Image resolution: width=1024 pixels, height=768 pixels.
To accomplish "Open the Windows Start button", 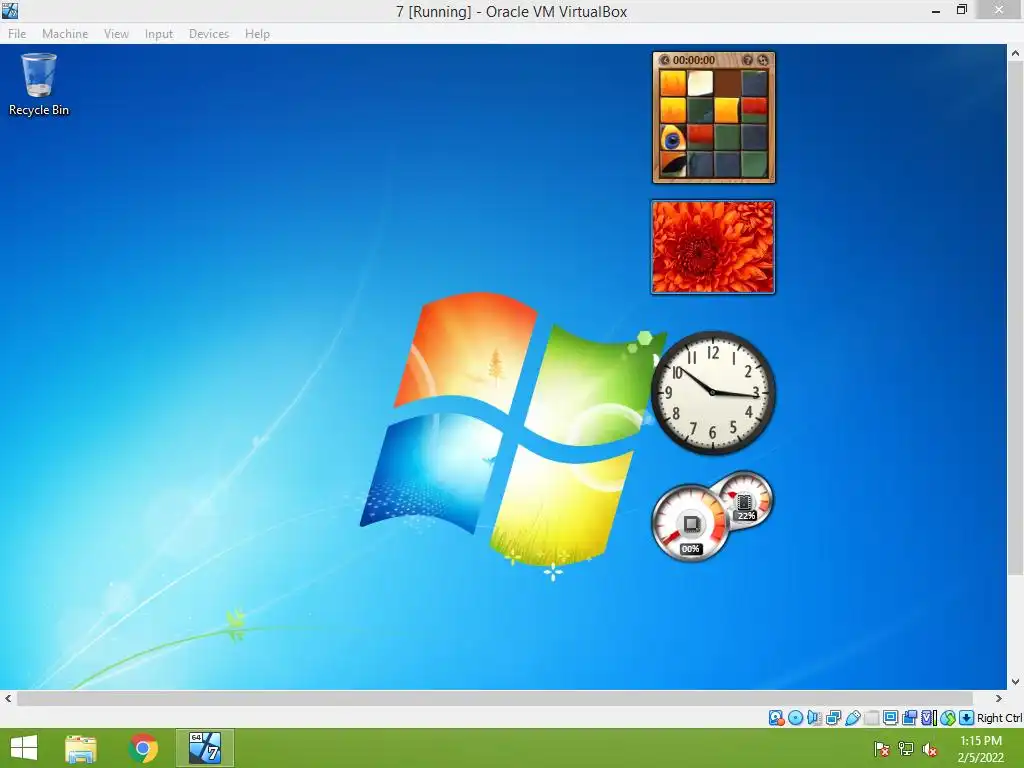I will (24, 748).
